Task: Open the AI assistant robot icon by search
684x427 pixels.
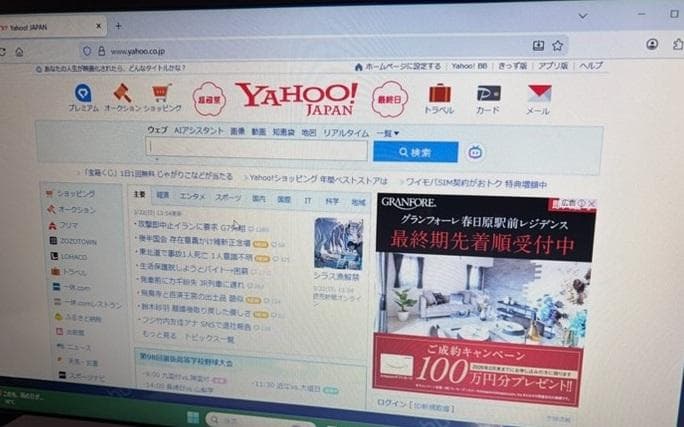Action: [x=475, y=152]
